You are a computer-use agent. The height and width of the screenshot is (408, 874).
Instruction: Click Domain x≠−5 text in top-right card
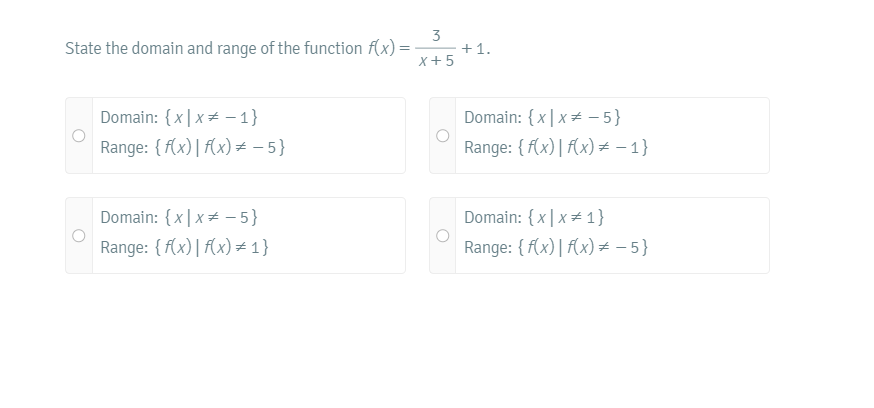pos(542,117)
